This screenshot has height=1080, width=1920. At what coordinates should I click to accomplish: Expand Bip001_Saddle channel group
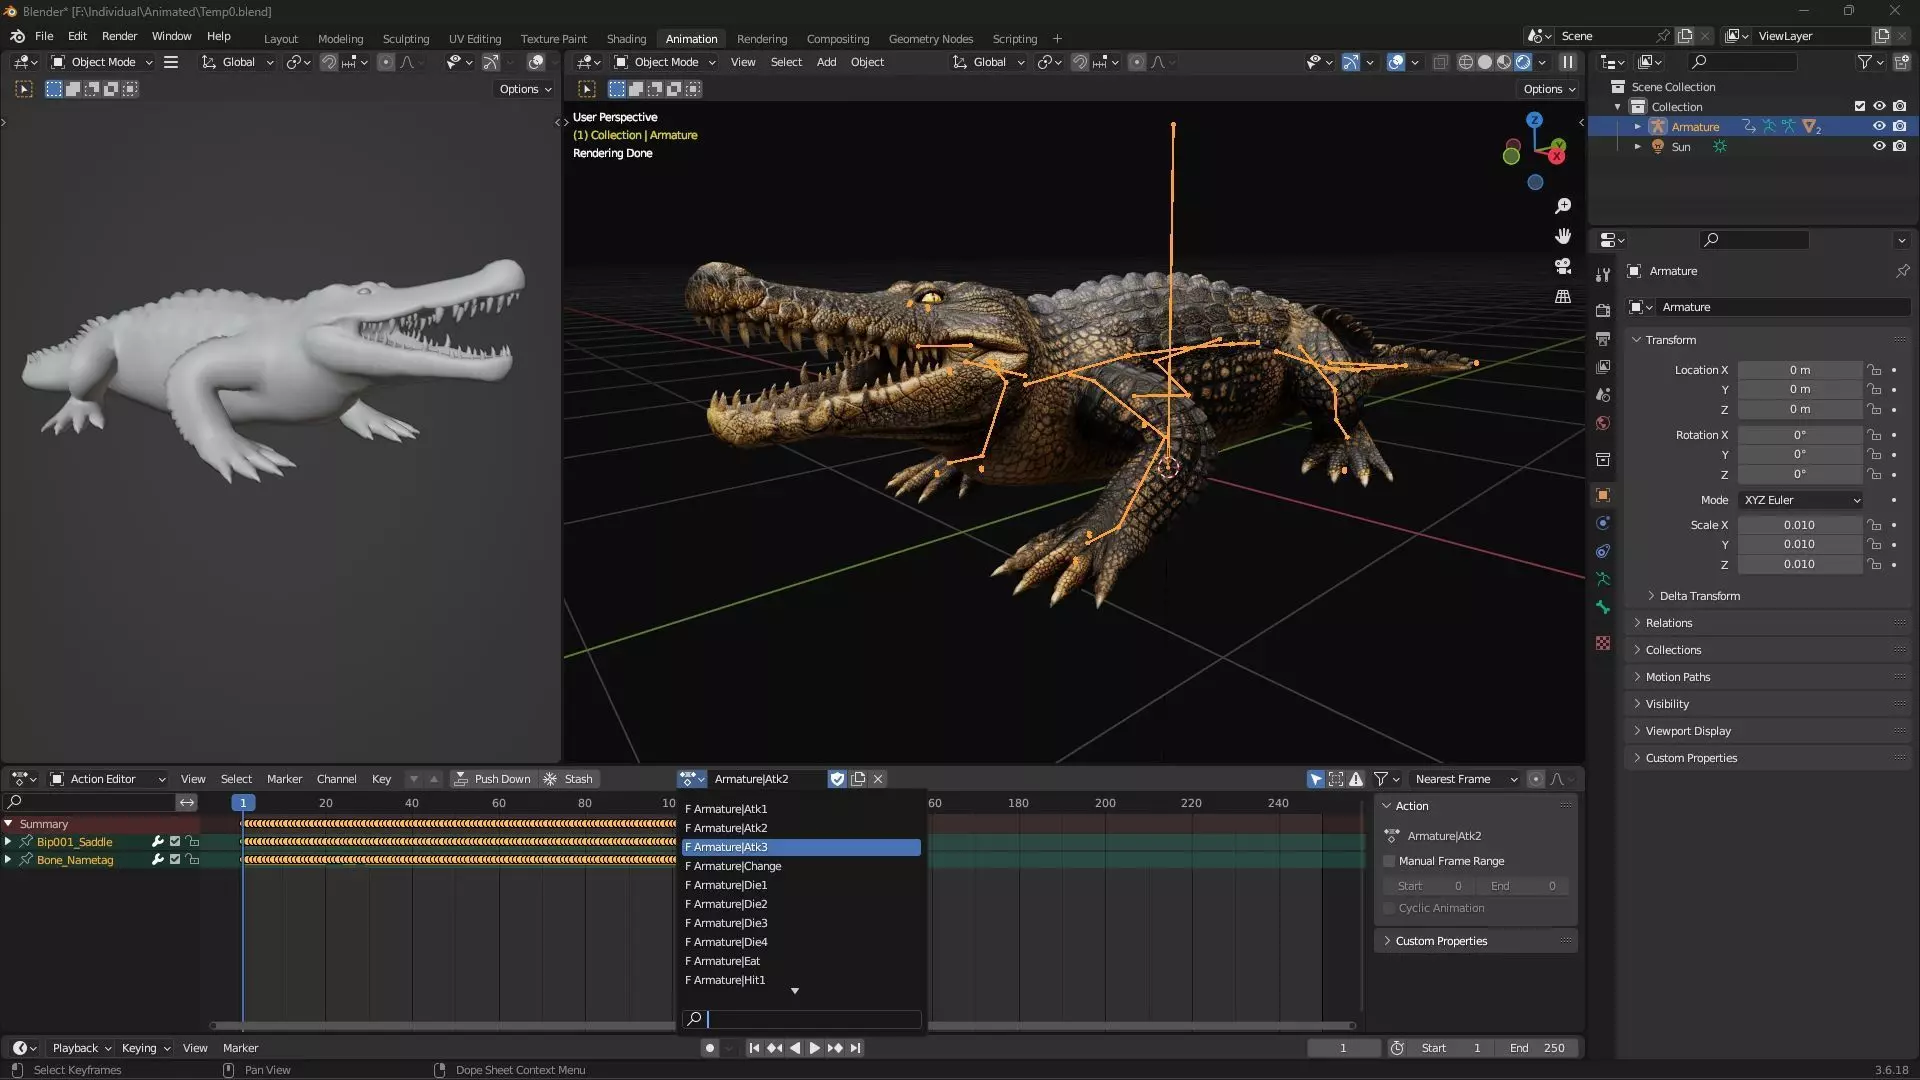tap(8, 842)
